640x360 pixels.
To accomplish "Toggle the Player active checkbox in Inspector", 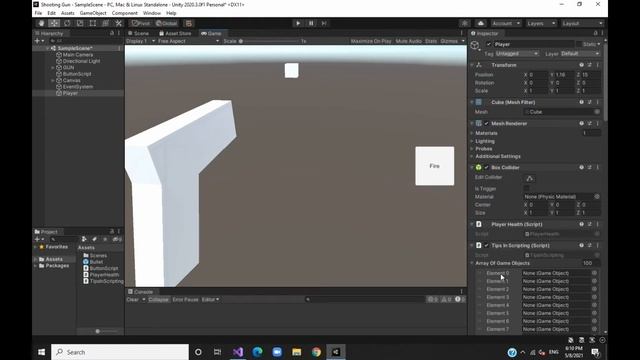I will pyautogui.click(x=489, y=44).
